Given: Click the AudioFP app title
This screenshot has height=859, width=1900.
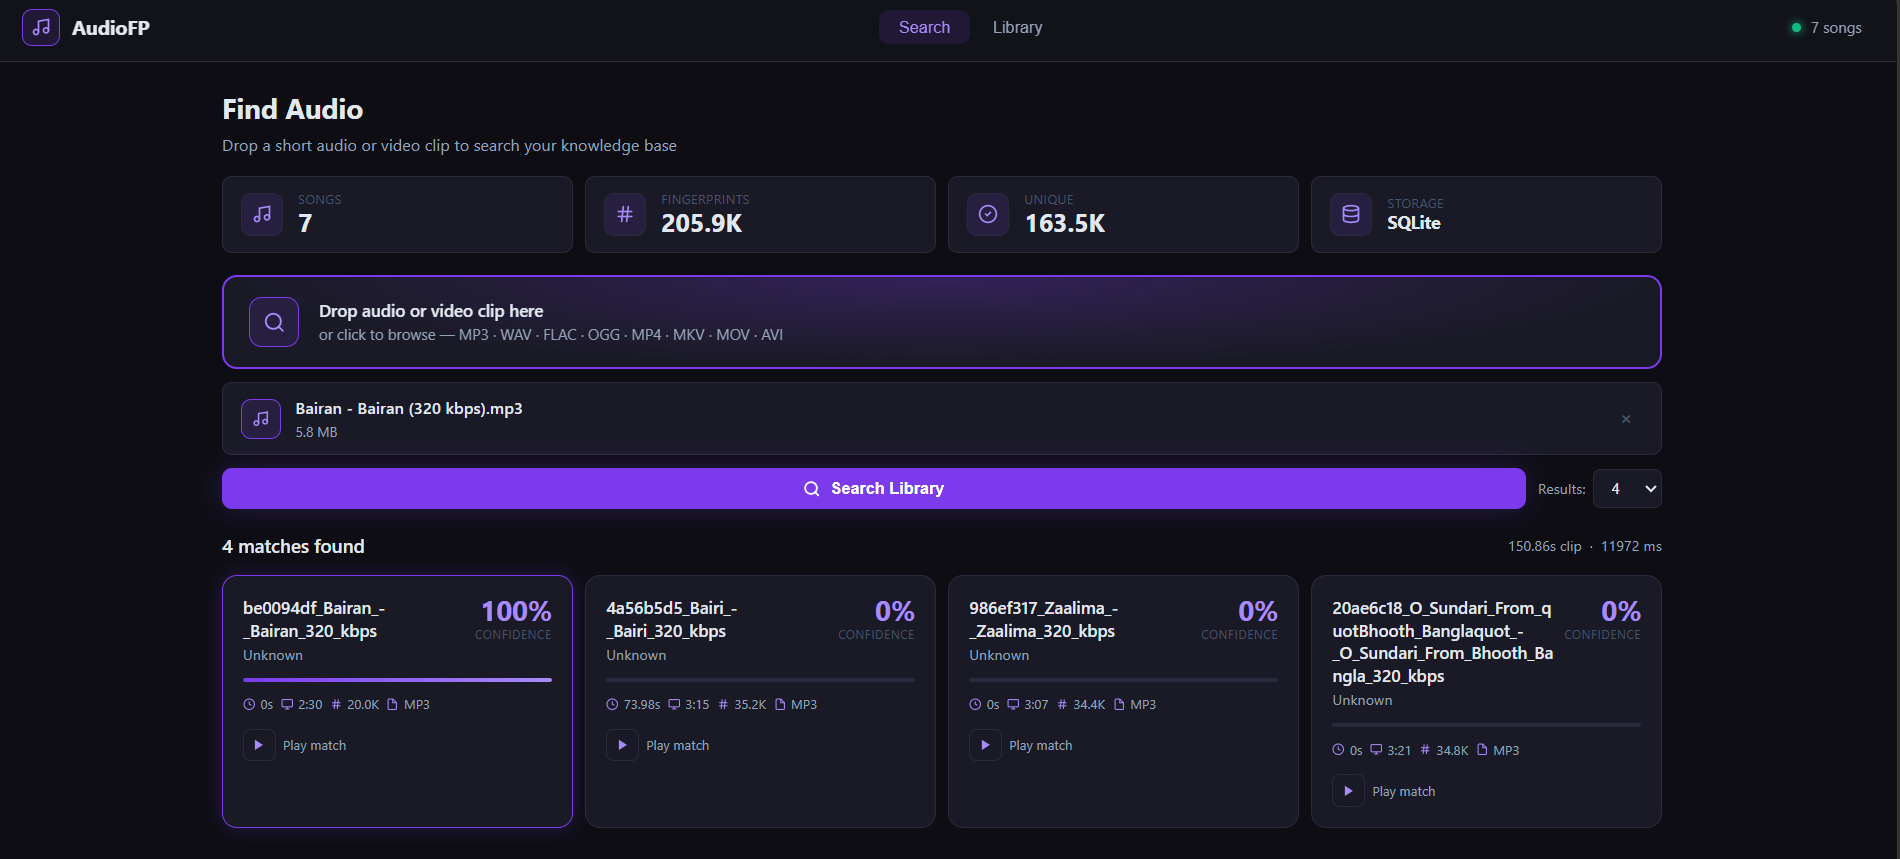Looking at the screenshot, I should coord(111,28).
